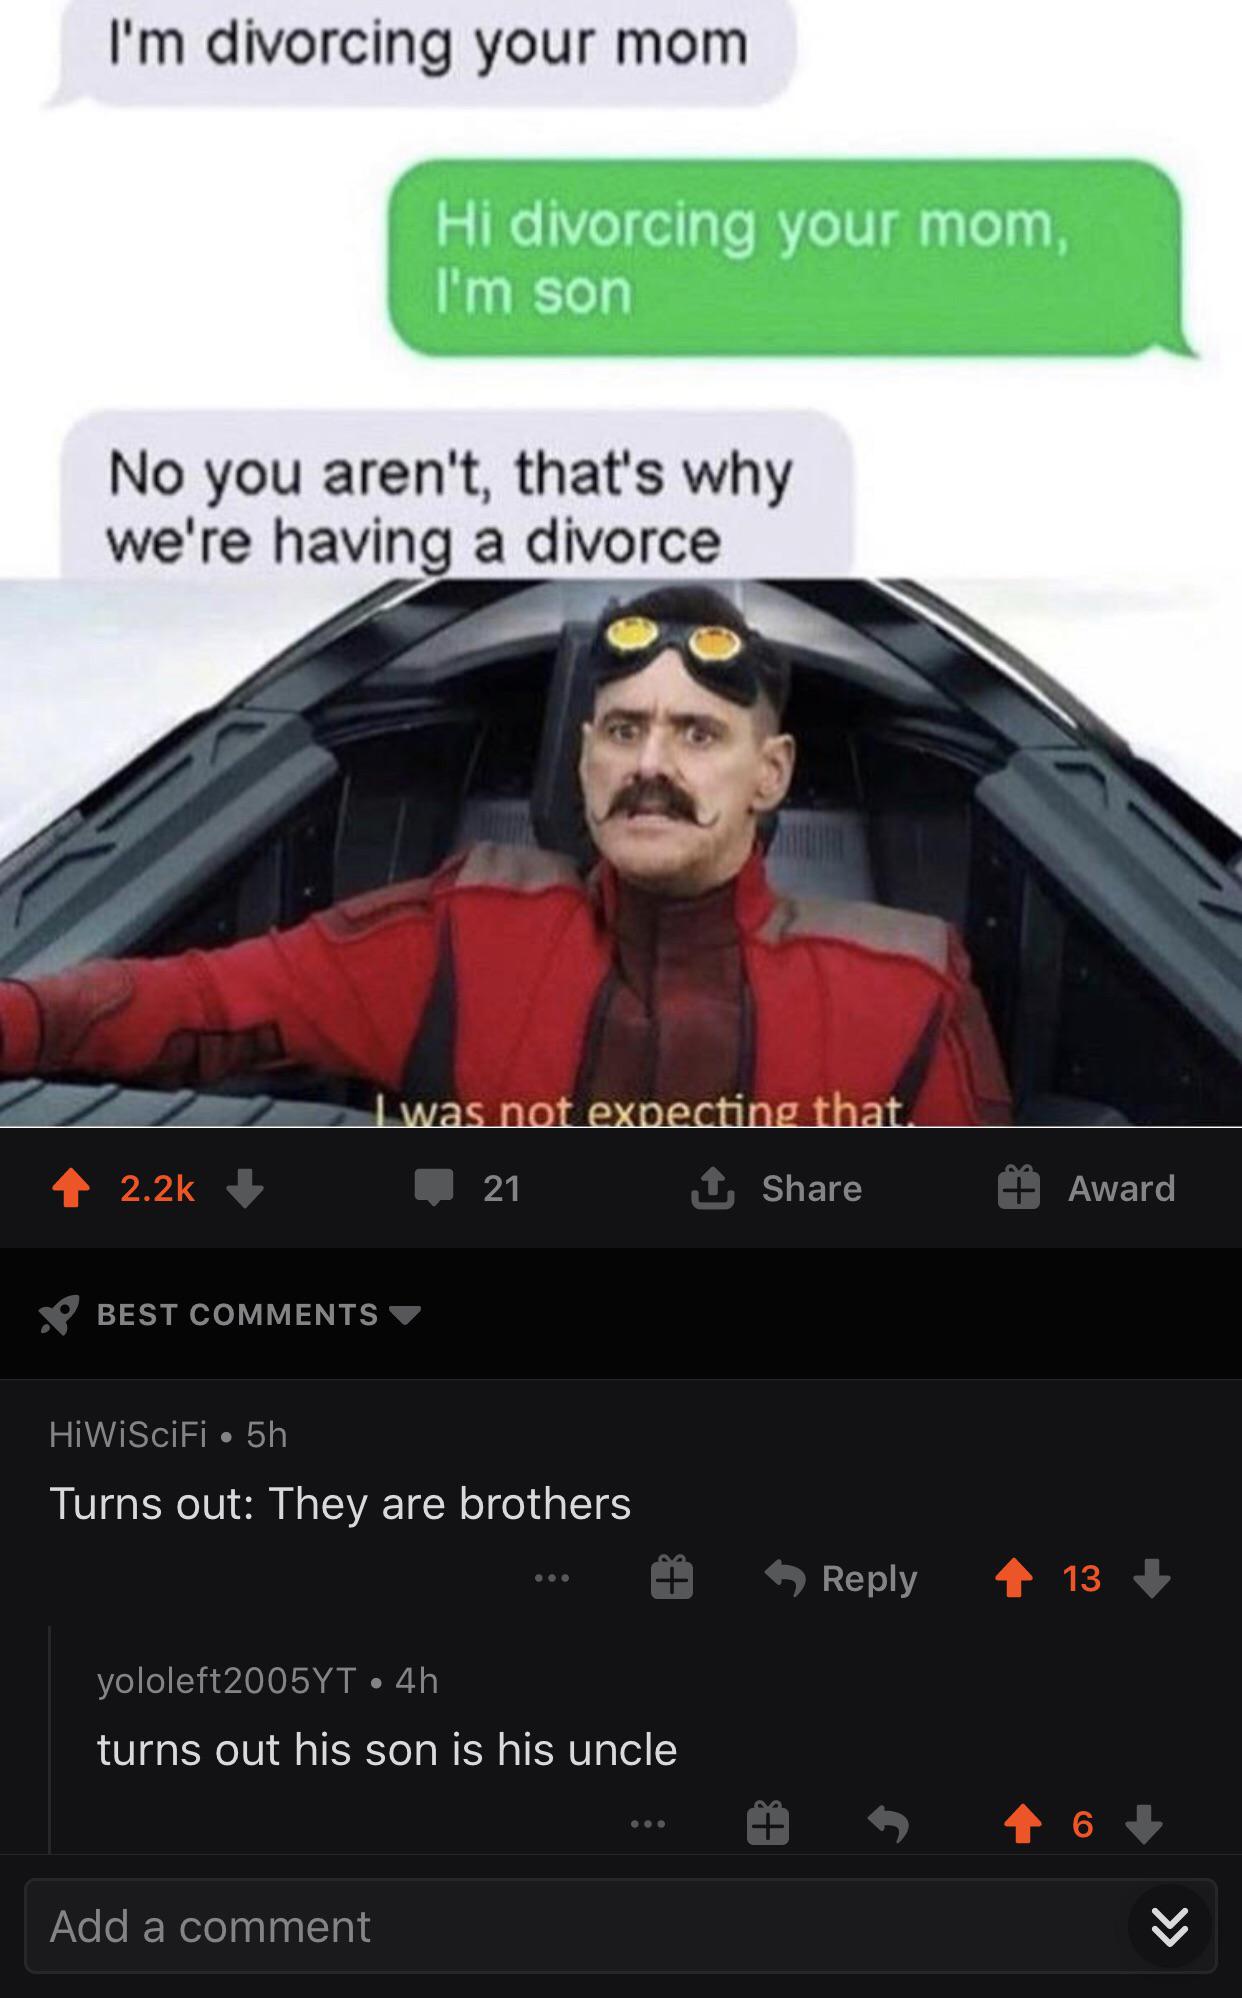Award yololeft2005YT's comment with gift icon
The height and width of the screenshot is (1998, 1242).
tap(768, 1823)
